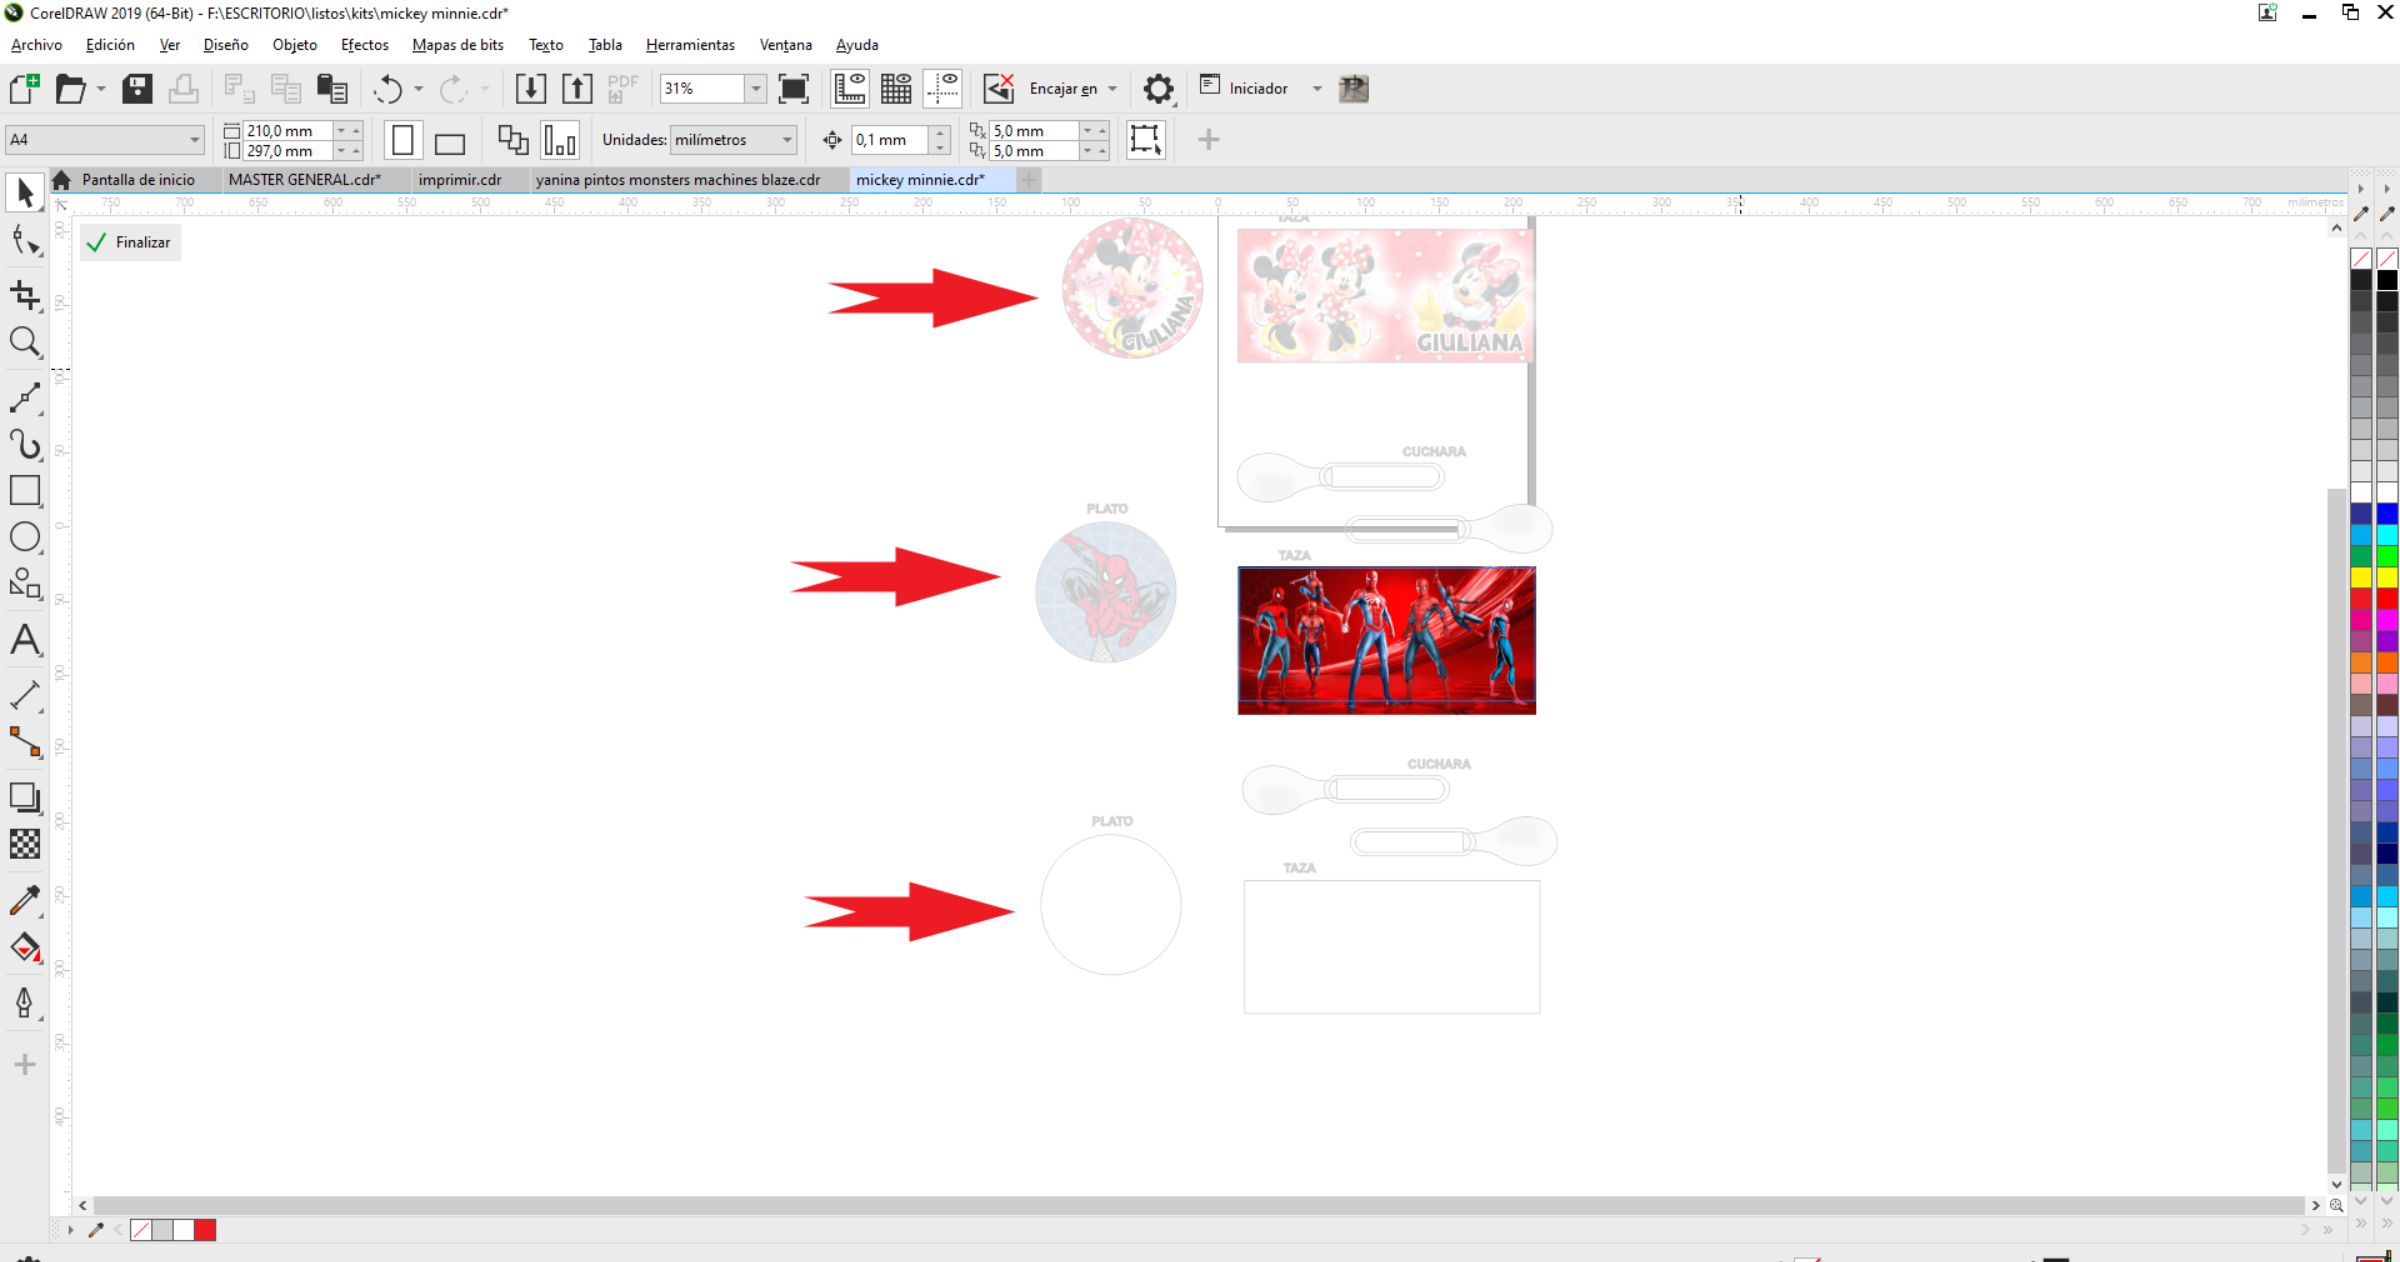Pick the yellow swatch in color palette
This screenshot has height=1262, width=2400.
pos(2361,577)
